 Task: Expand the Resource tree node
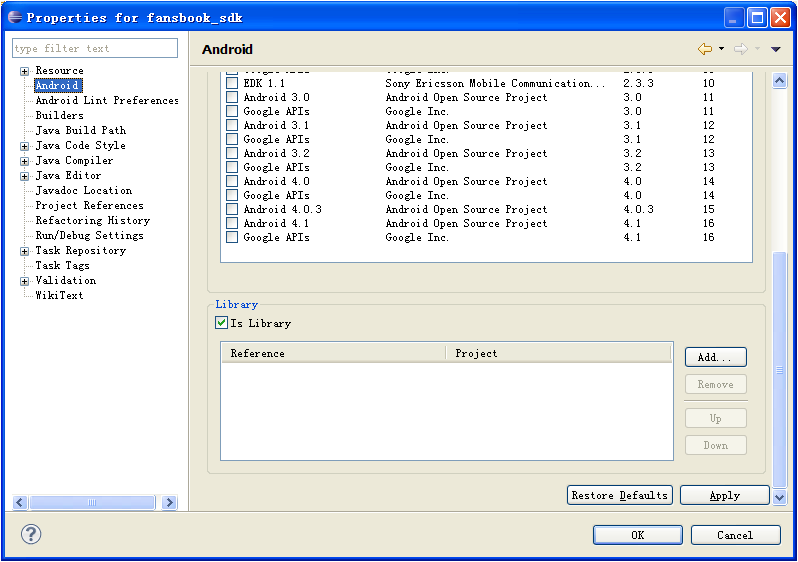(x=24, y=71)
